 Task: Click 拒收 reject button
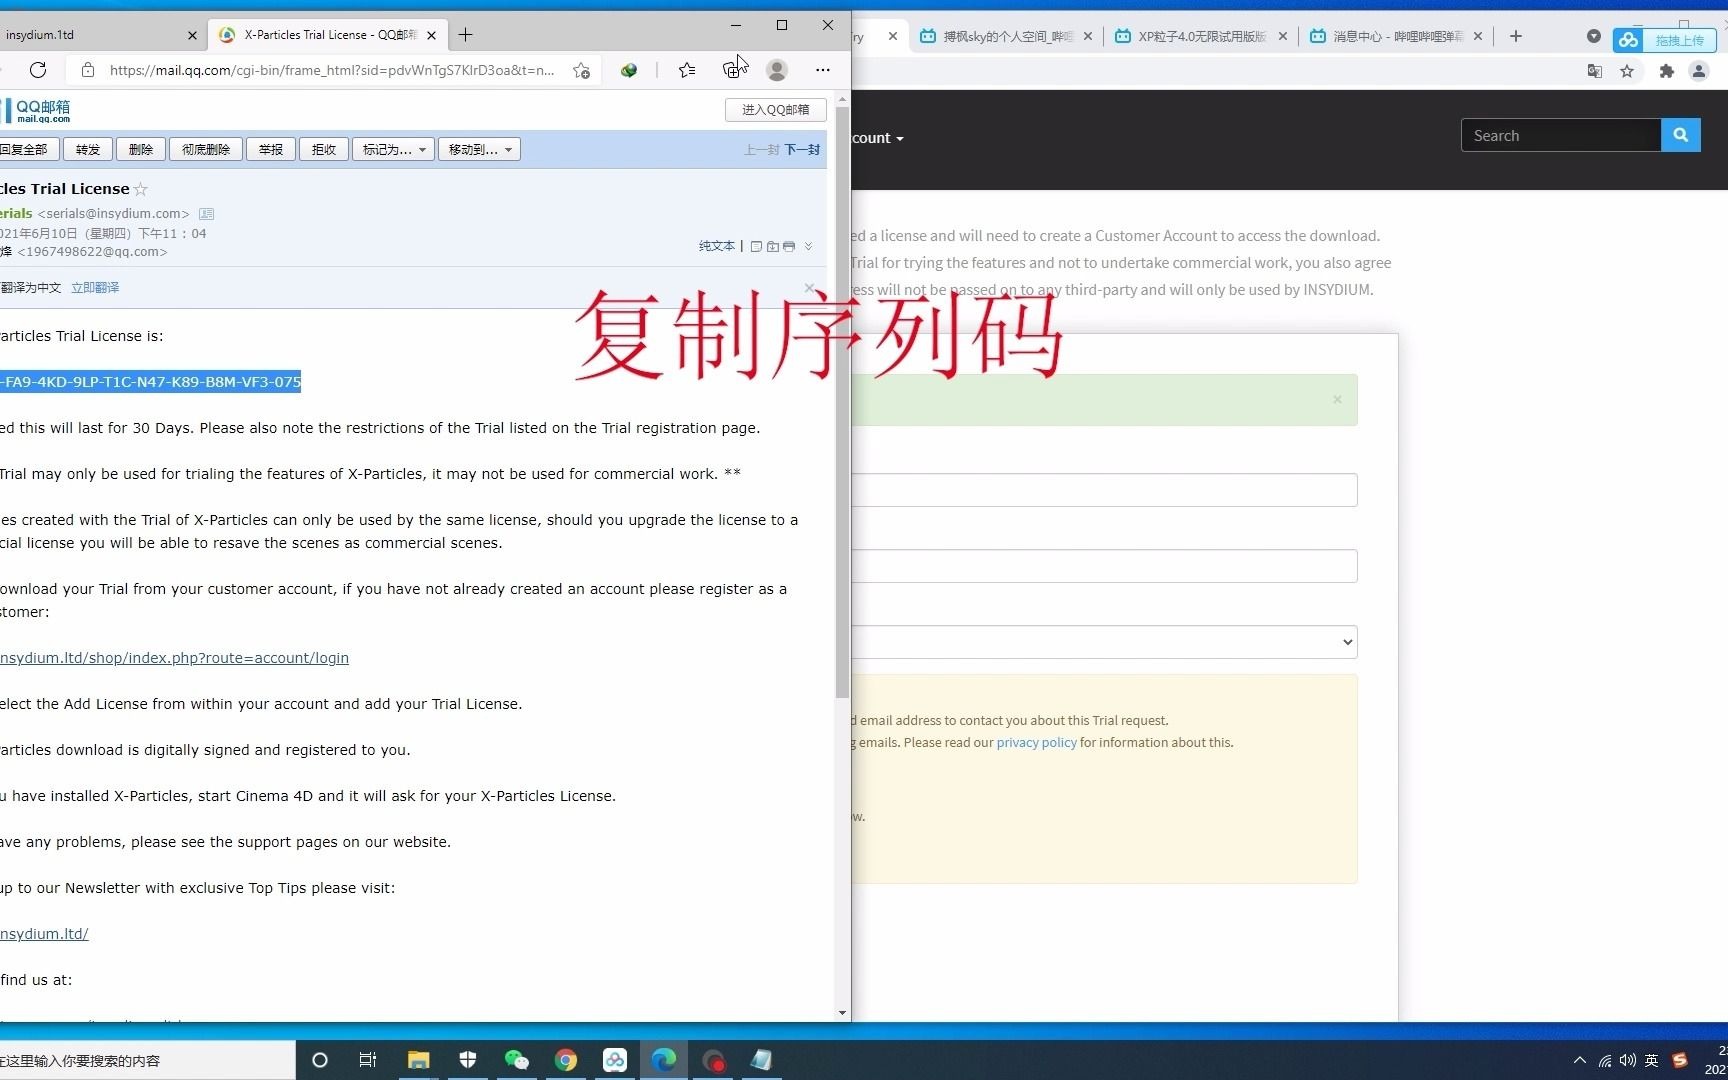324,150
